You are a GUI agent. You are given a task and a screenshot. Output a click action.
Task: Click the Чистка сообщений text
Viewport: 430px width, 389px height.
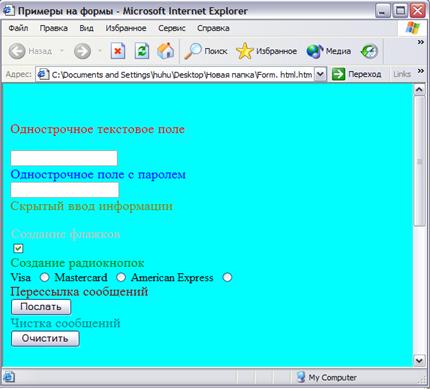pyautogui.click(x=65, y=323)
